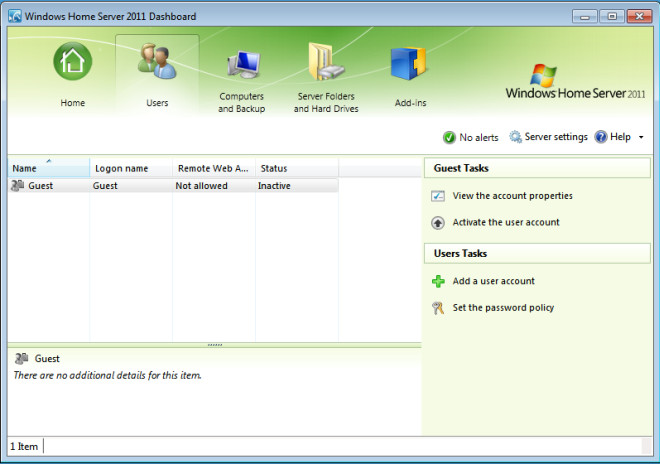Sort the list by Name column
The width and height of the screenshot is (660, 464).
(48, 169)
